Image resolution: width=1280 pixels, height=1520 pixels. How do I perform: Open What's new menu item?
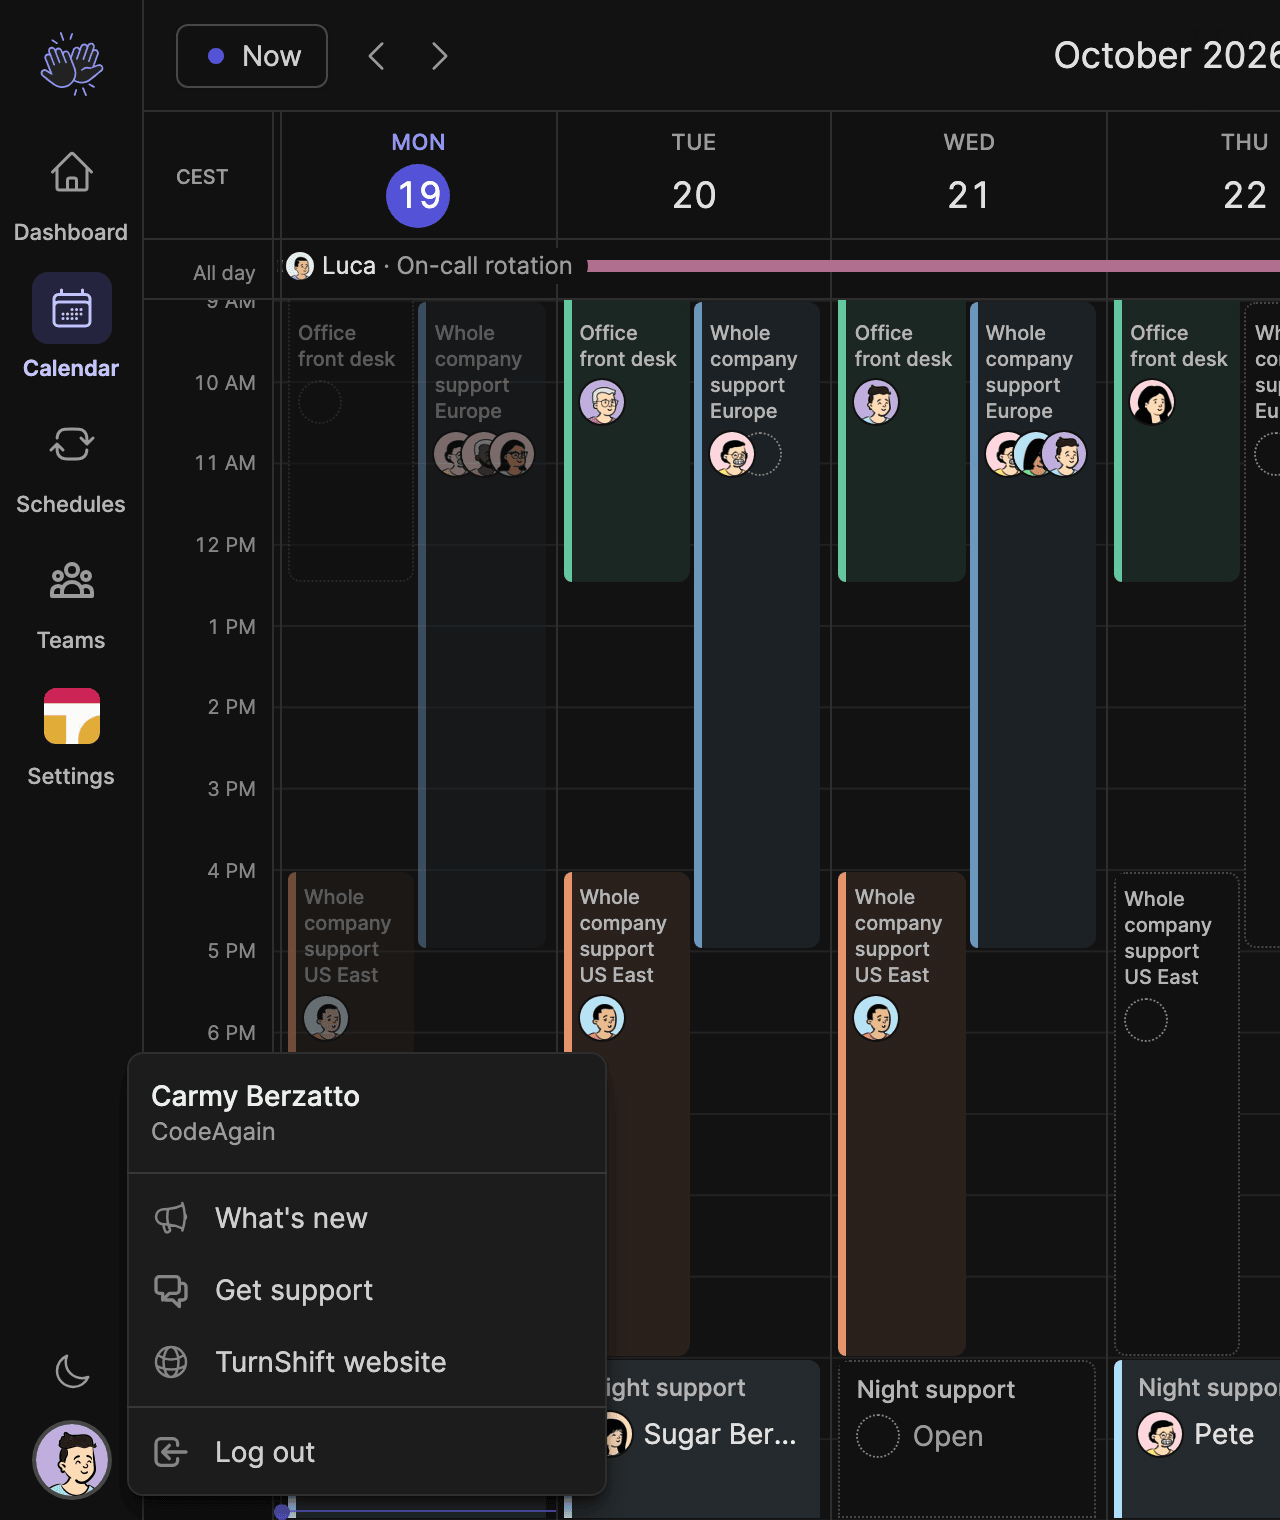pyautogui.click(x=367, y=1218)
